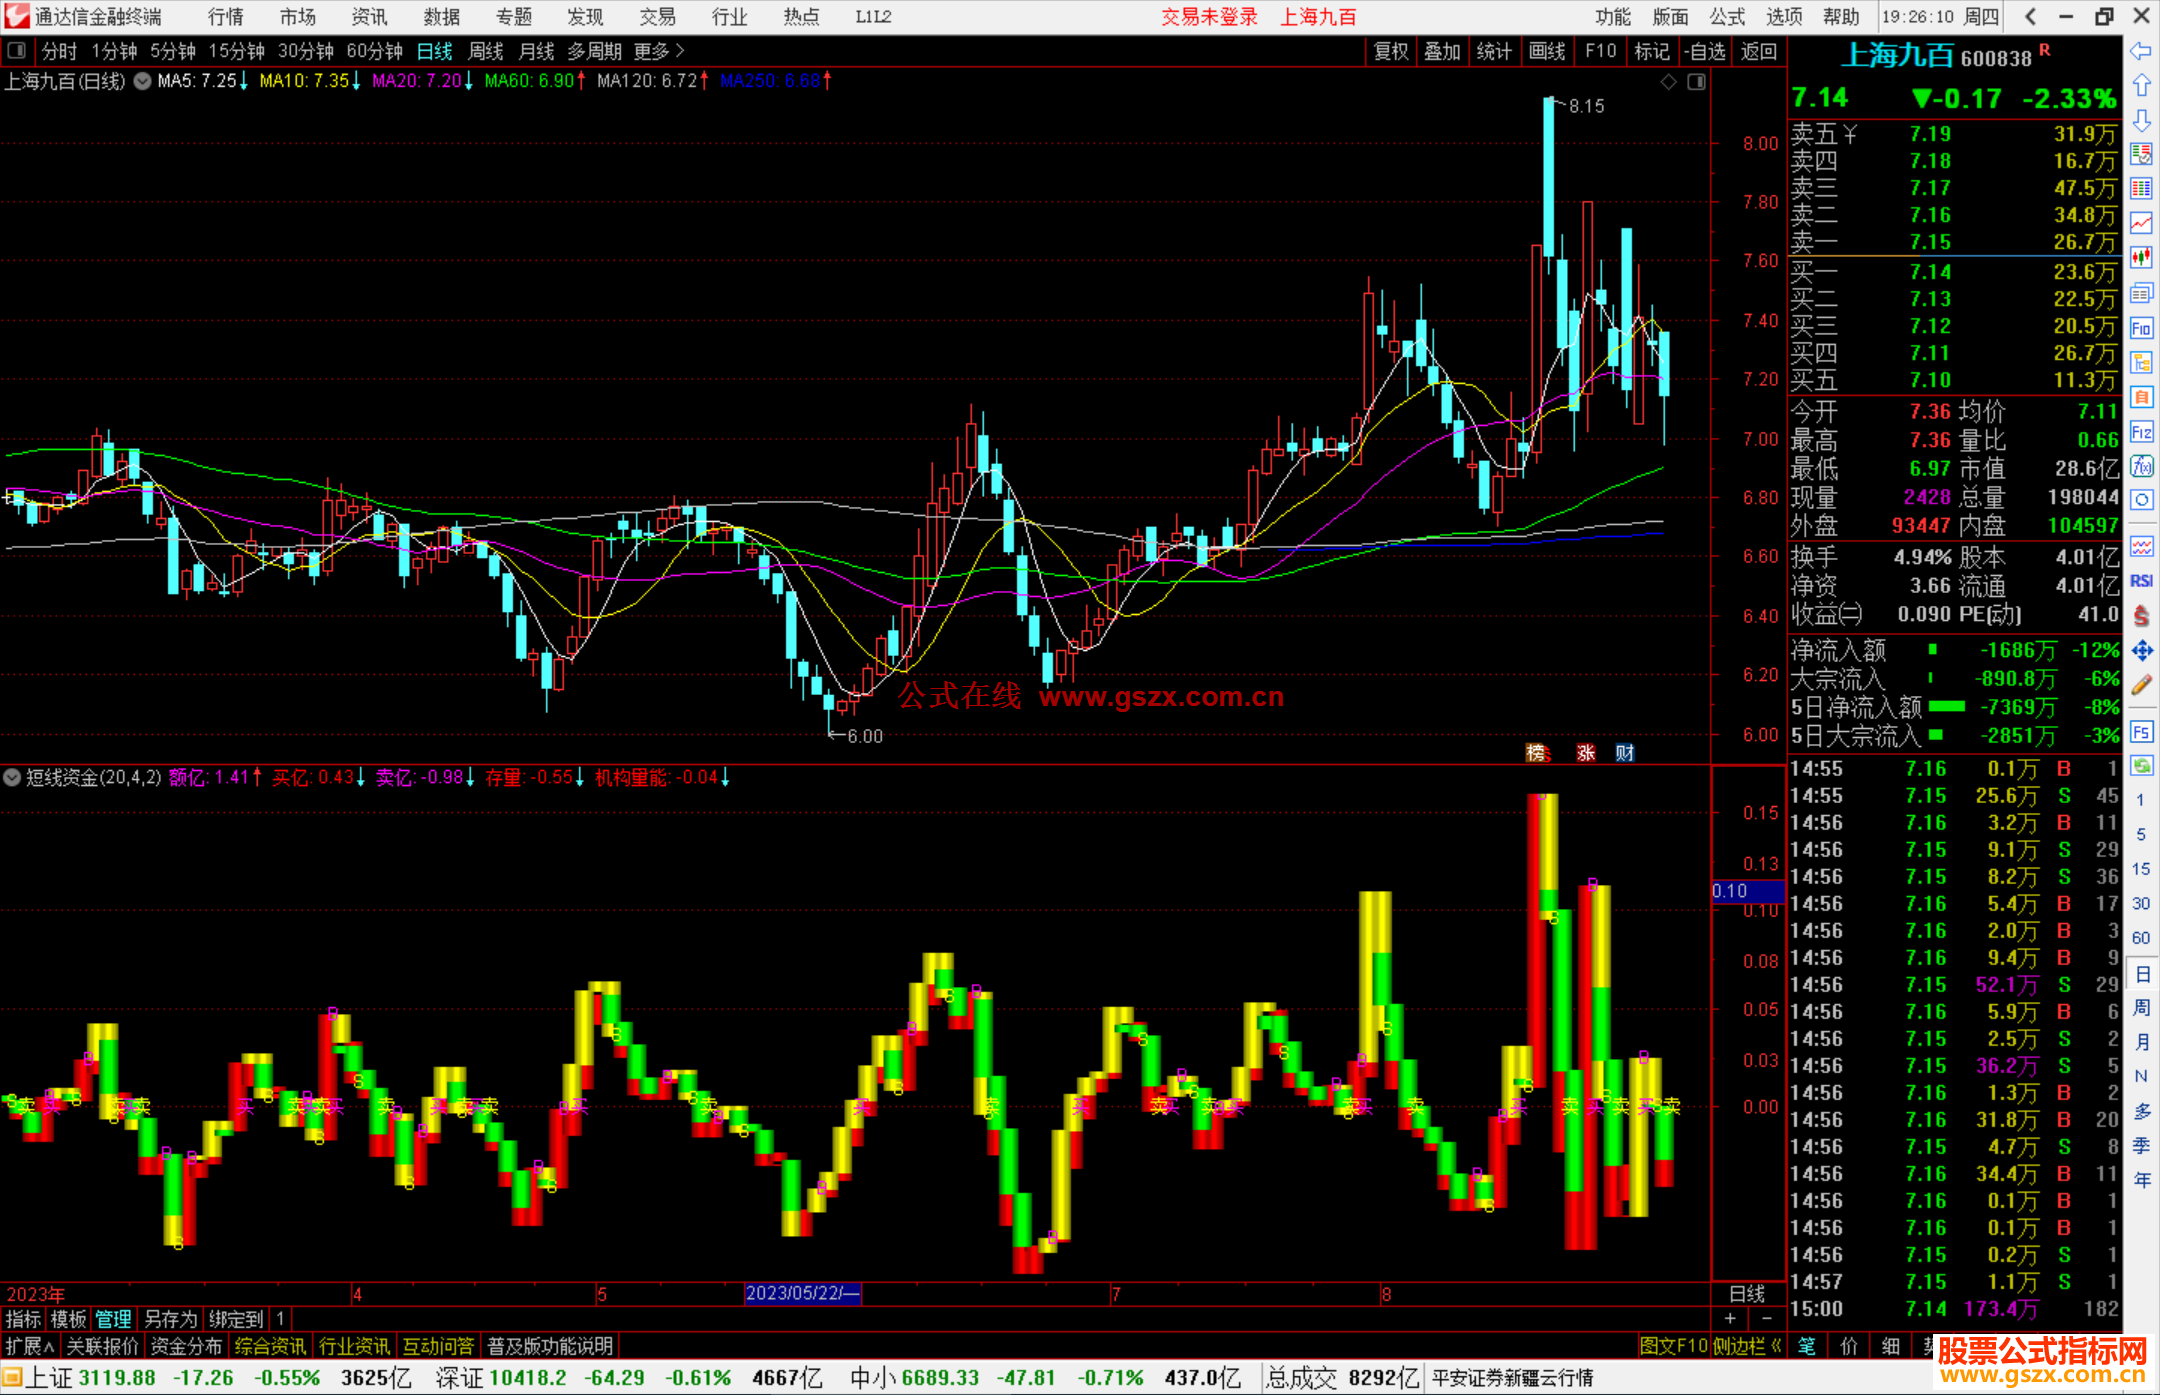
Task: Click the F12 sidebar icon
Action: click(x=2141, y=432)
